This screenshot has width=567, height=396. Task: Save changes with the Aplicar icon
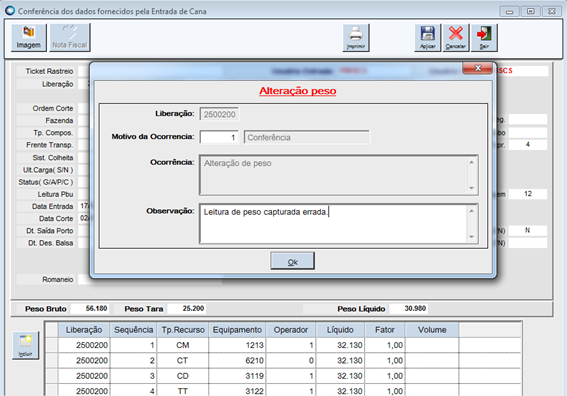coord(427,38)
